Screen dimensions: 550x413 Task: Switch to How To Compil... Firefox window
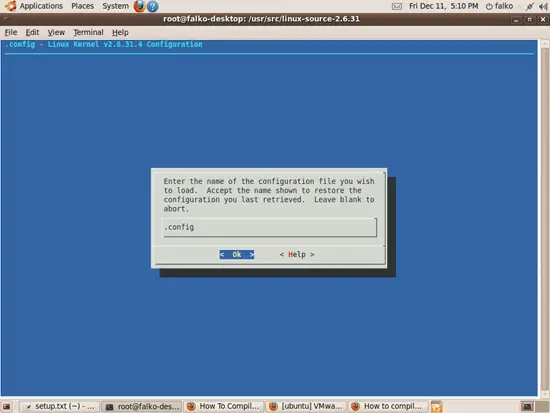pyautogui.click(x=223, y=406)
